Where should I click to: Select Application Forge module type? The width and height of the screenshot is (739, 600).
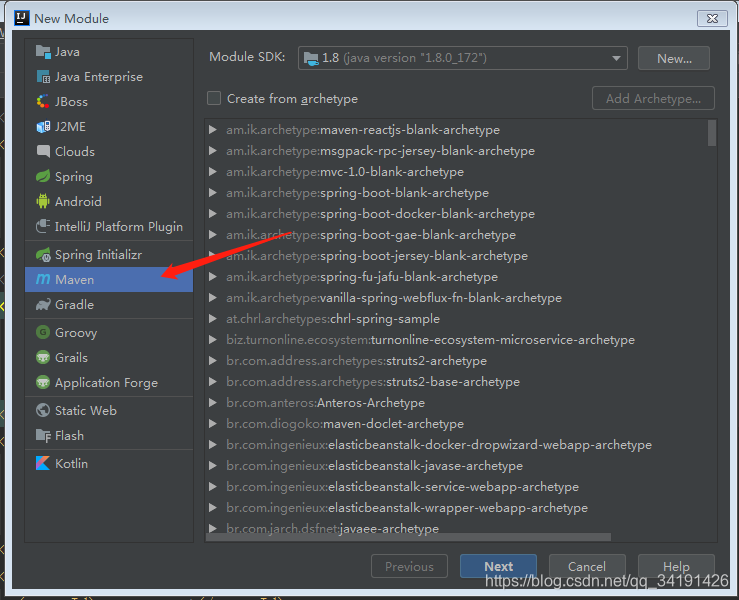click(109, 383)
